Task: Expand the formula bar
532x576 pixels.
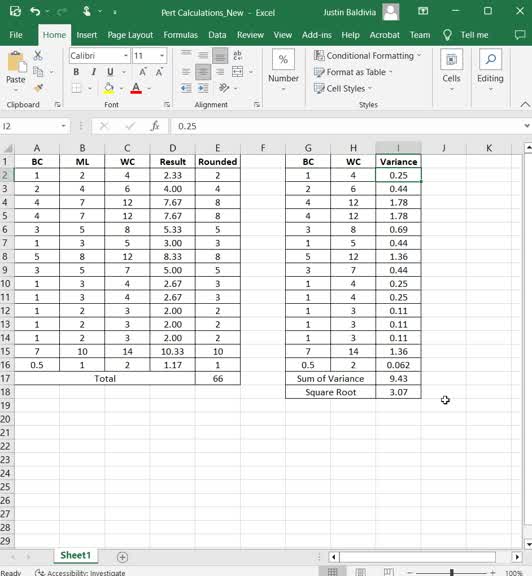Action: click(527, 126)
